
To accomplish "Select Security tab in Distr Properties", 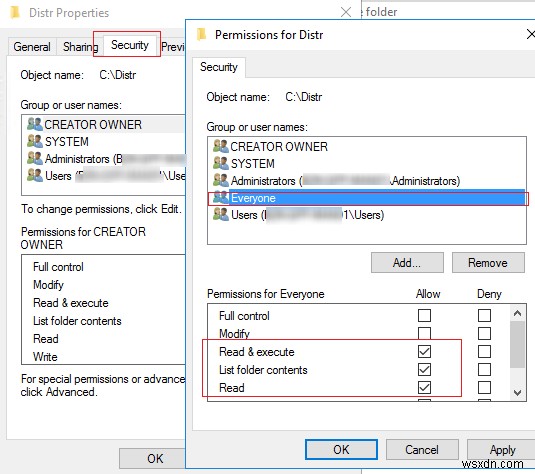I will tap(130, 45).
